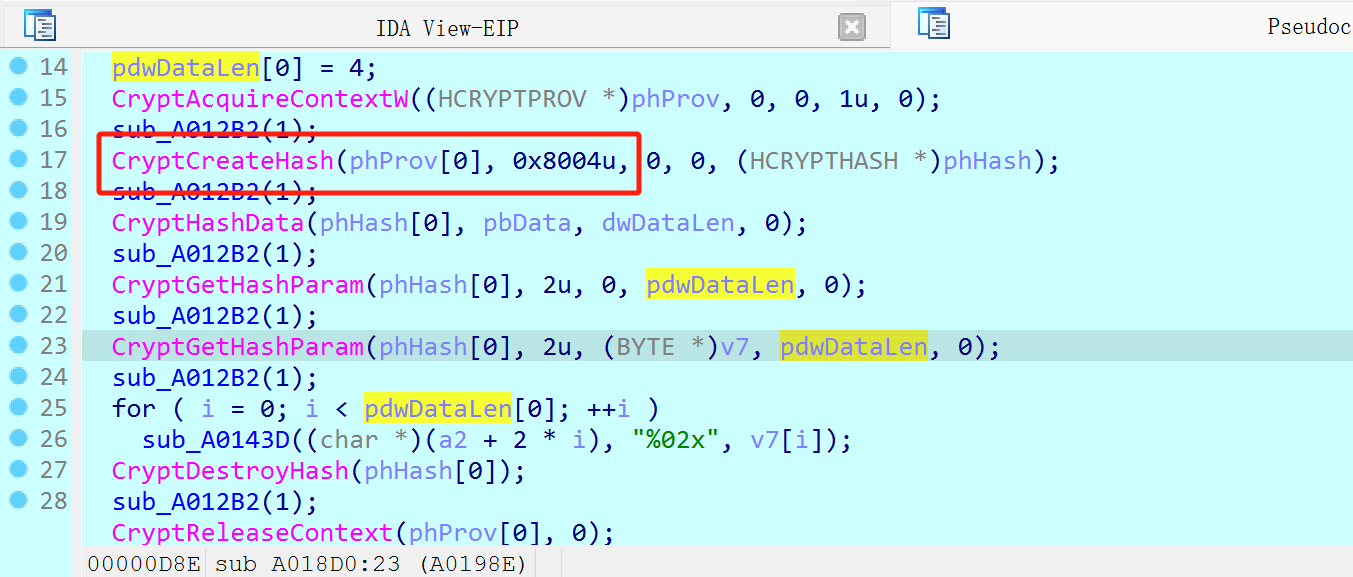Image resolution: width=1353 pixels, height=577 pixels.
Task: Toggle the breakpoint dot on line 20
Action: tap(18, 253)
